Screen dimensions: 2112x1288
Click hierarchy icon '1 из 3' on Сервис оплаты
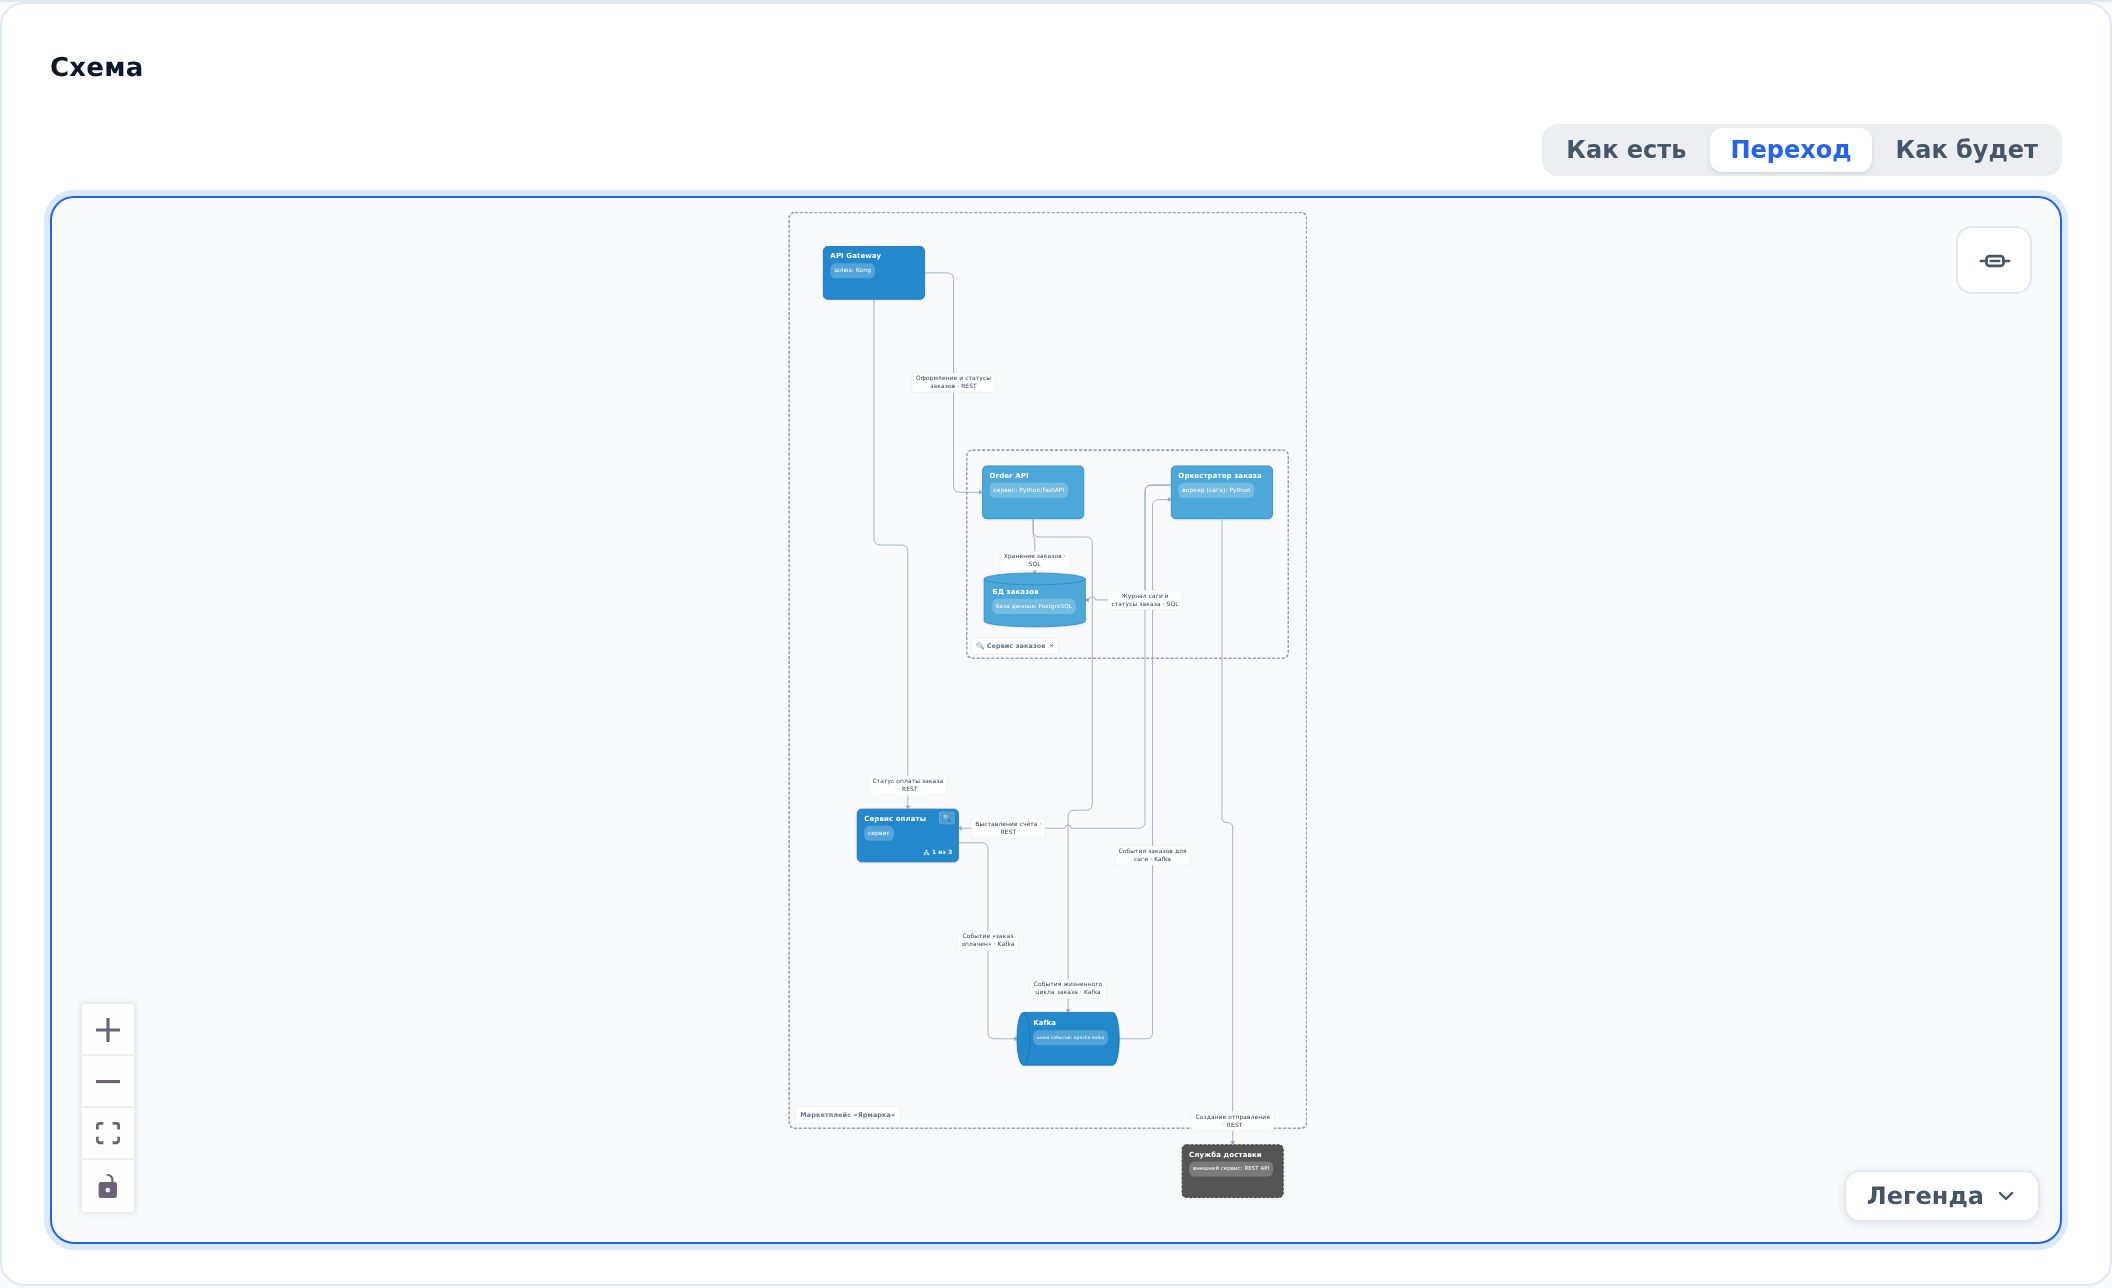click(x=938, y=852)
